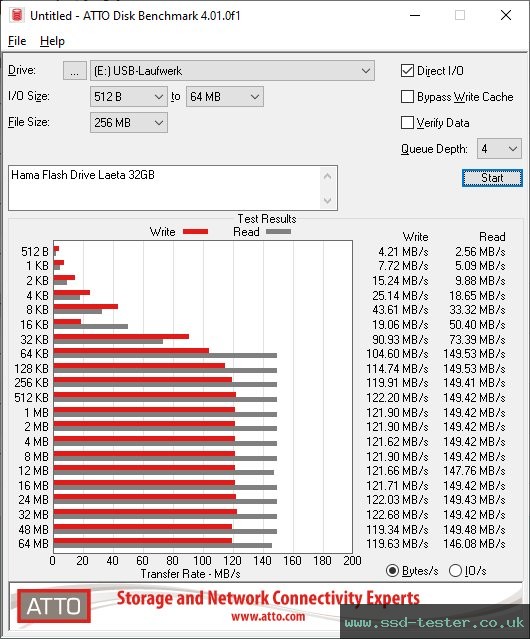Click the 512 KB read value 149.42 MB/s
Image resolution: width=530 pixels, height=639 pixels.
pyautogui.click(x=474, y=398)
